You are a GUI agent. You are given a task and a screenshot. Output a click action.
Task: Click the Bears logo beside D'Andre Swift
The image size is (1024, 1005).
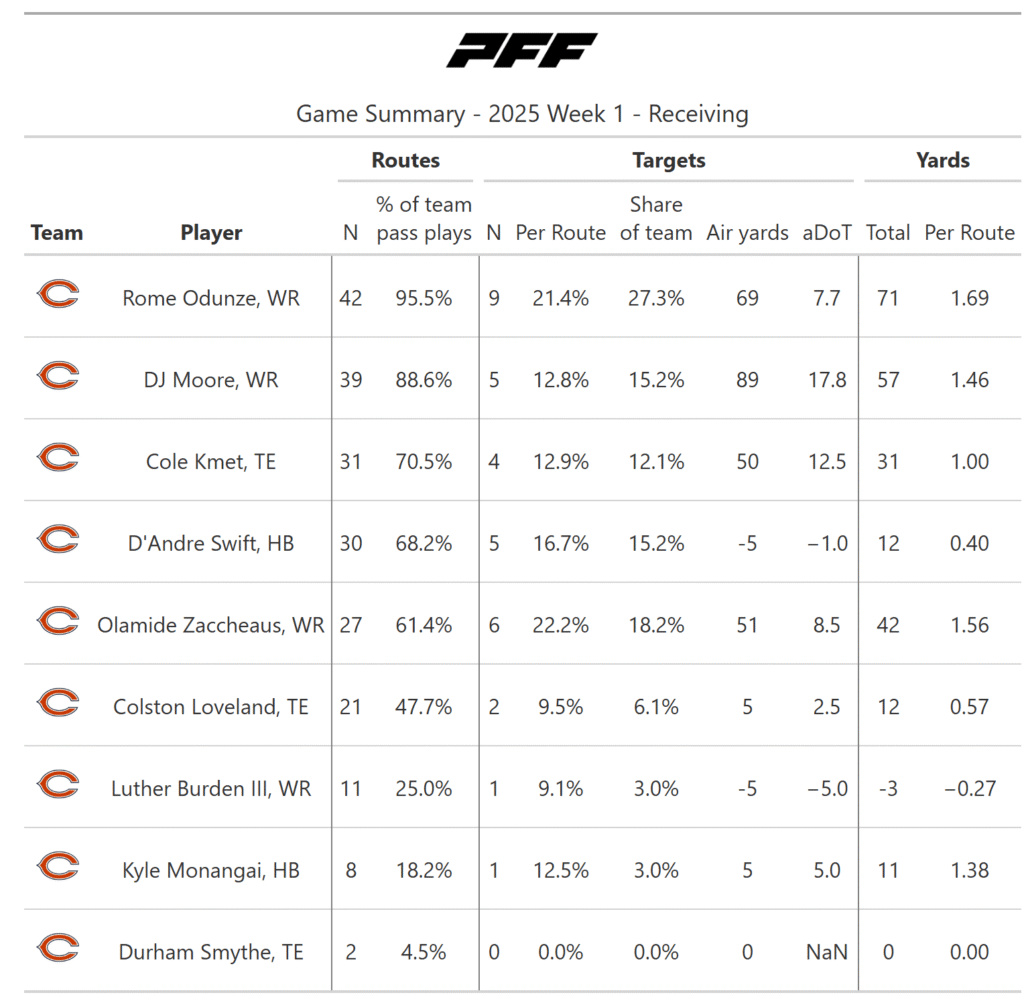[x=57, y=541]
